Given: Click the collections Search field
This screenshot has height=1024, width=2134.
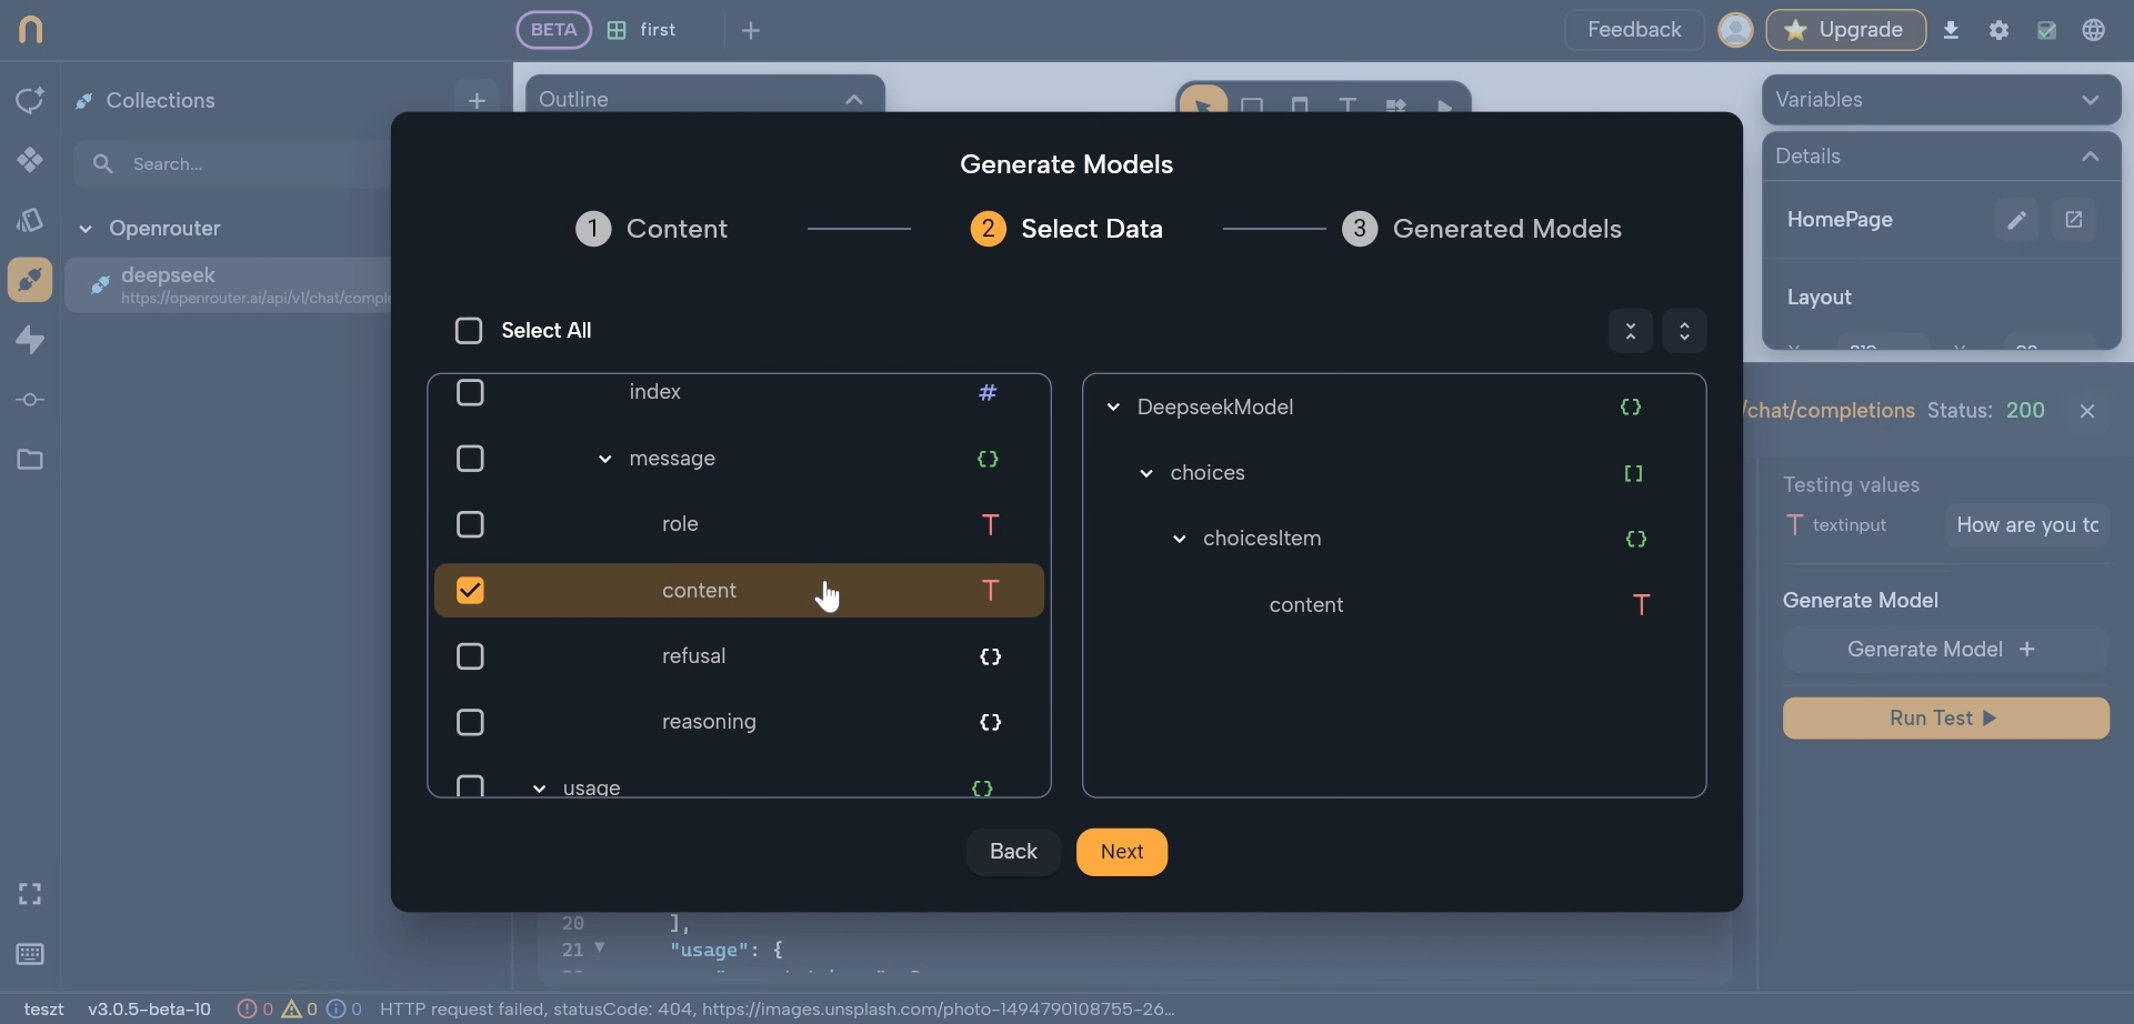Looking at the screenshot, I should (250, 164).
